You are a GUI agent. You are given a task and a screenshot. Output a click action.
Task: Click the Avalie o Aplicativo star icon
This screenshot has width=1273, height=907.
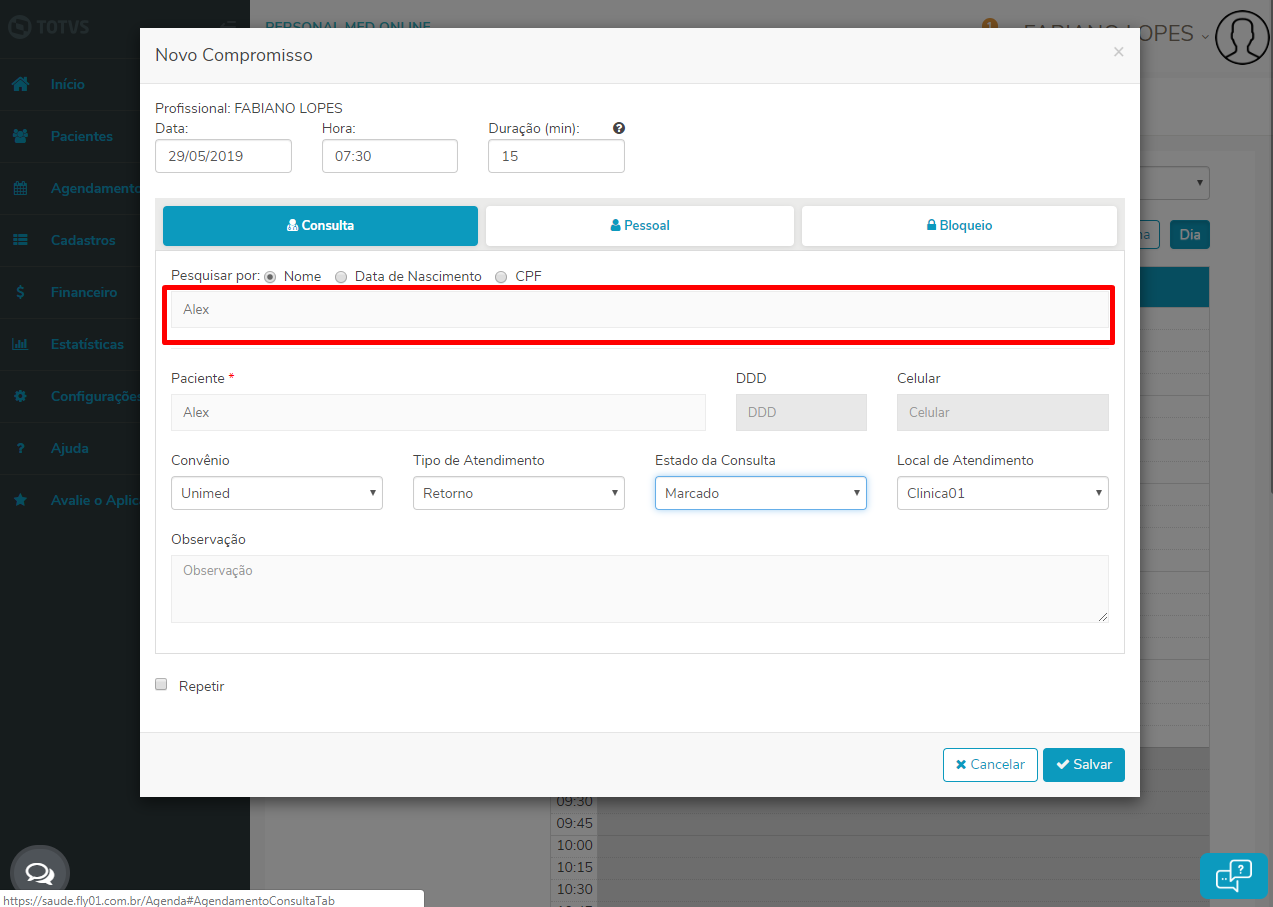click(20, 500)
